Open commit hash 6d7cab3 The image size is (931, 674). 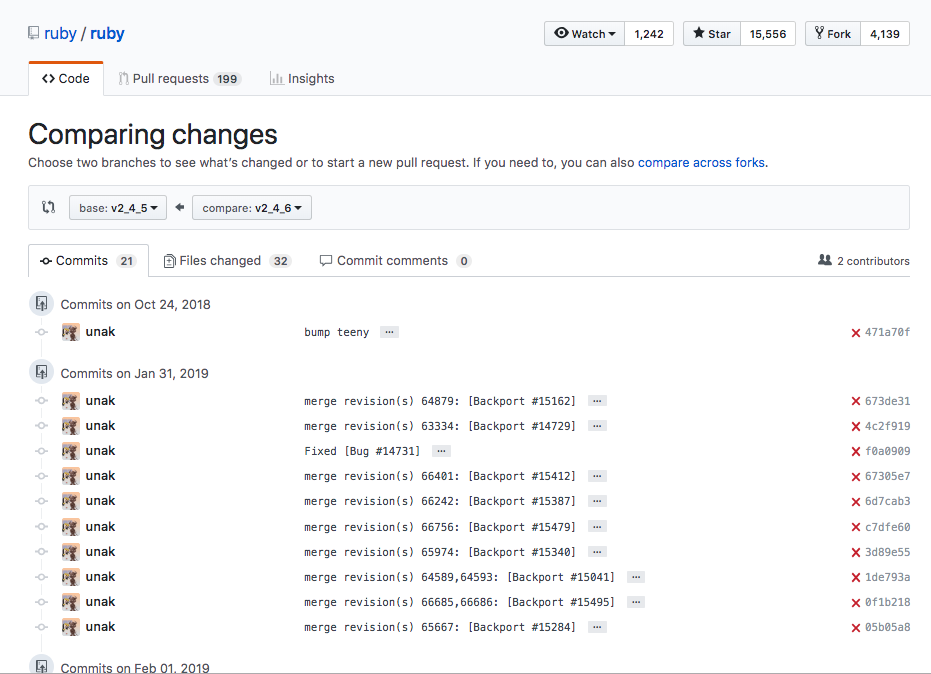(887, 501)
